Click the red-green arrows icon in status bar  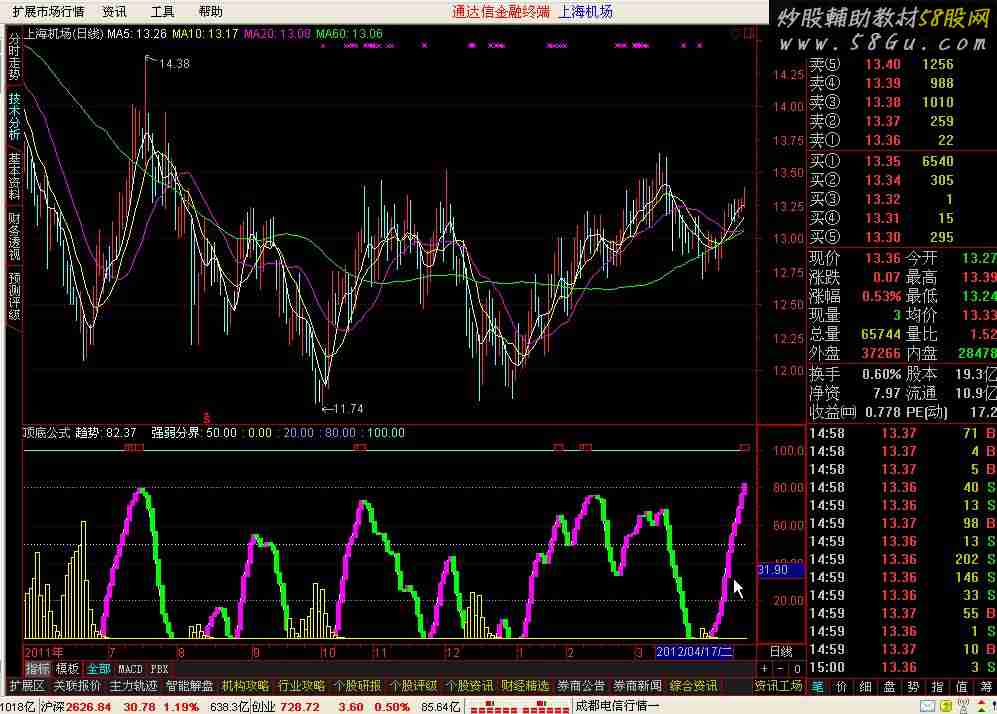tap(983, 706)
